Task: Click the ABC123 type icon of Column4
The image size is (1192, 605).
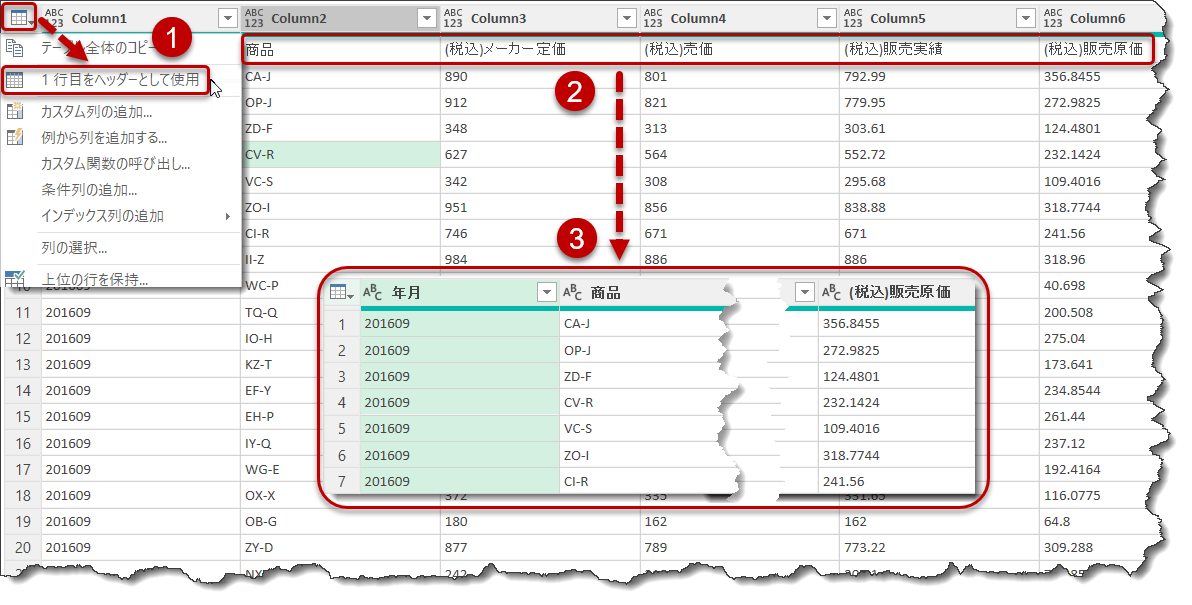Action: [x=653, y=17]
